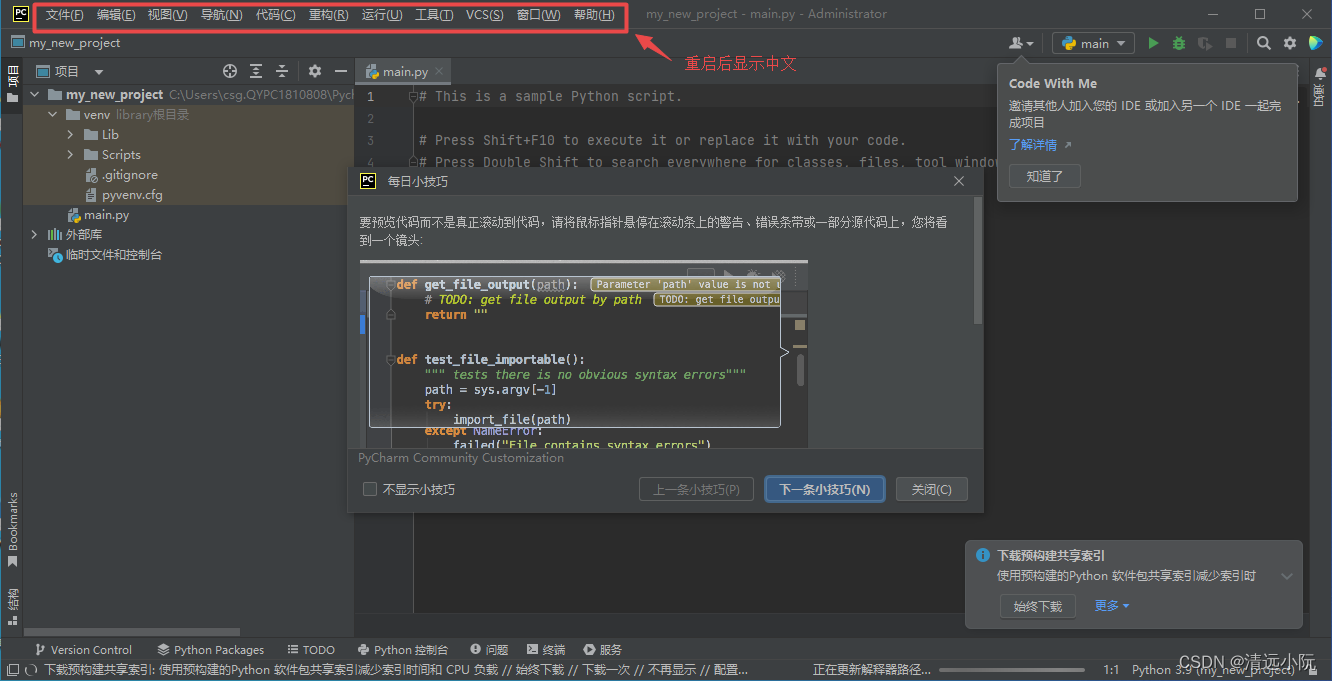1332x681 pixels.
Task: Click 知道了 in Code With Me popup
Action: [x=1045, y=176]
